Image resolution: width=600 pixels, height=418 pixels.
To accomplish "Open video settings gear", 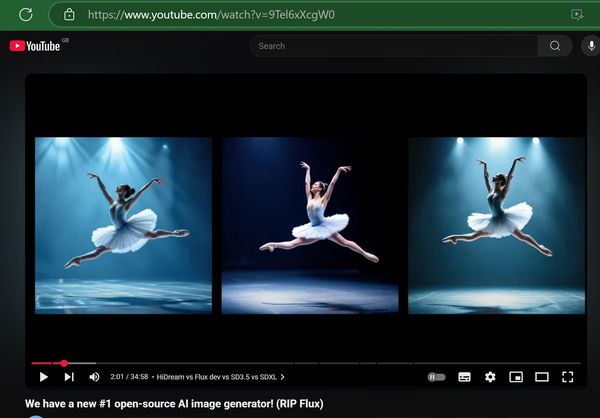I will pos(490,377).
